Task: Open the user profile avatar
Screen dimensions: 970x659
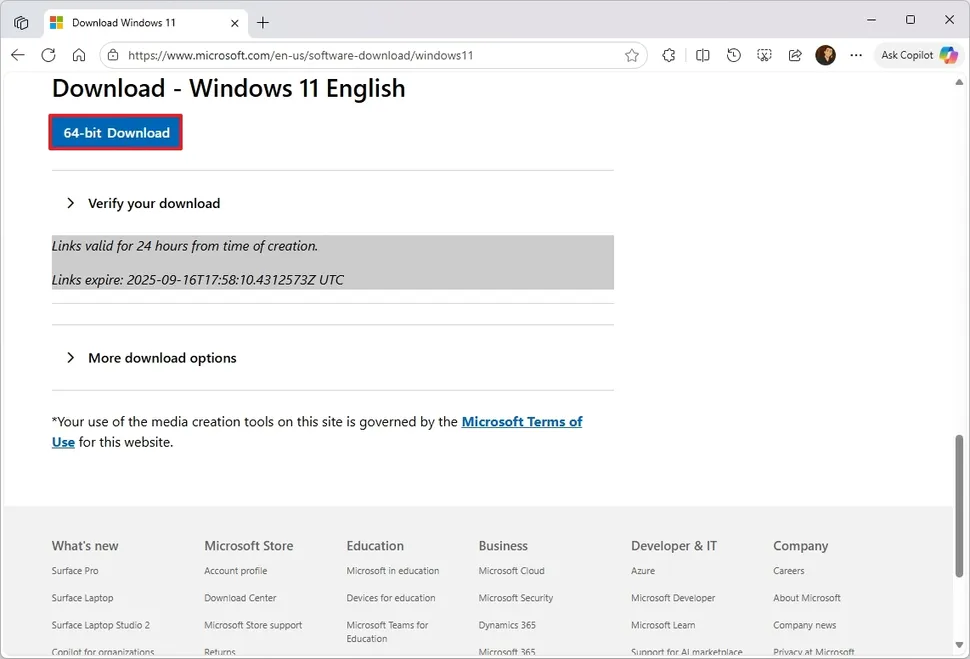Action: 825,56
